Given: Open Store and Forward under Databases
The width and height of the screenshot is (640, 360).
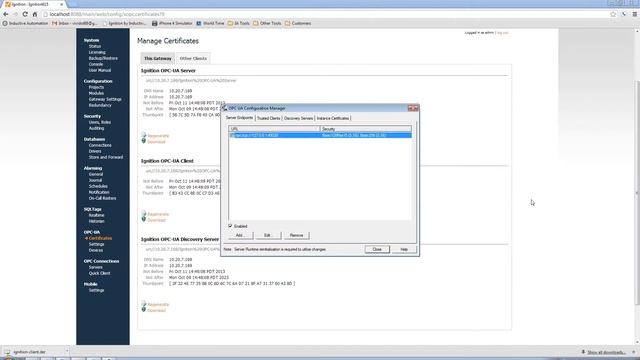Looking at the screenshot, I should pyautogui.click(x=106, y=157).
